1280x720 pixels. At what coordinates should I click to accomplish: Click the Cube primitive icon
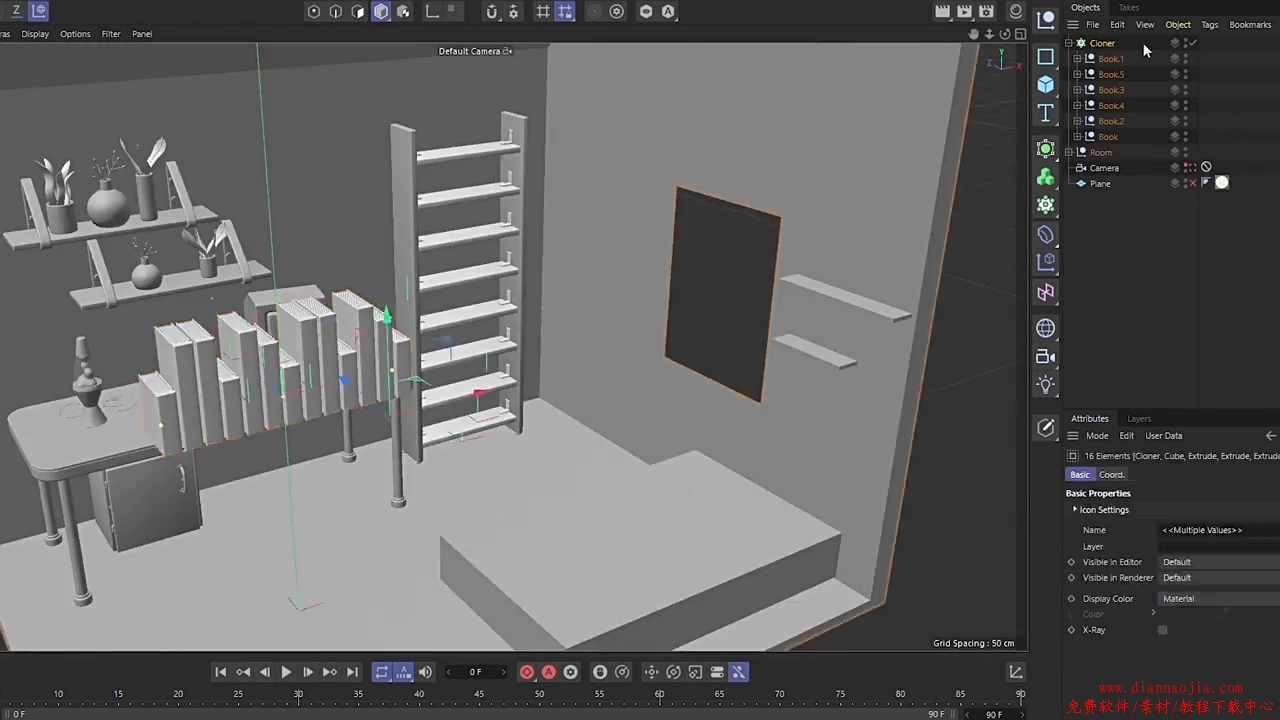(1046, 85)
